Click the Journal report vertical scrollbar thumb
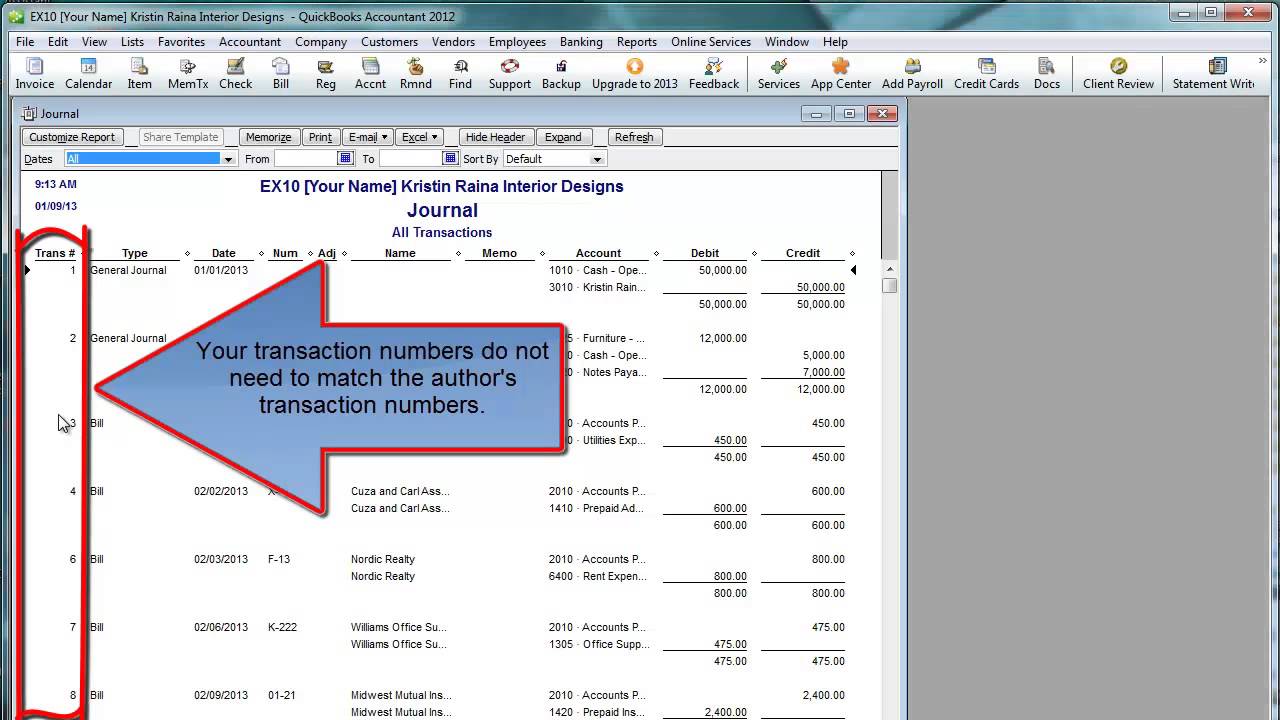 pos(889,286)
